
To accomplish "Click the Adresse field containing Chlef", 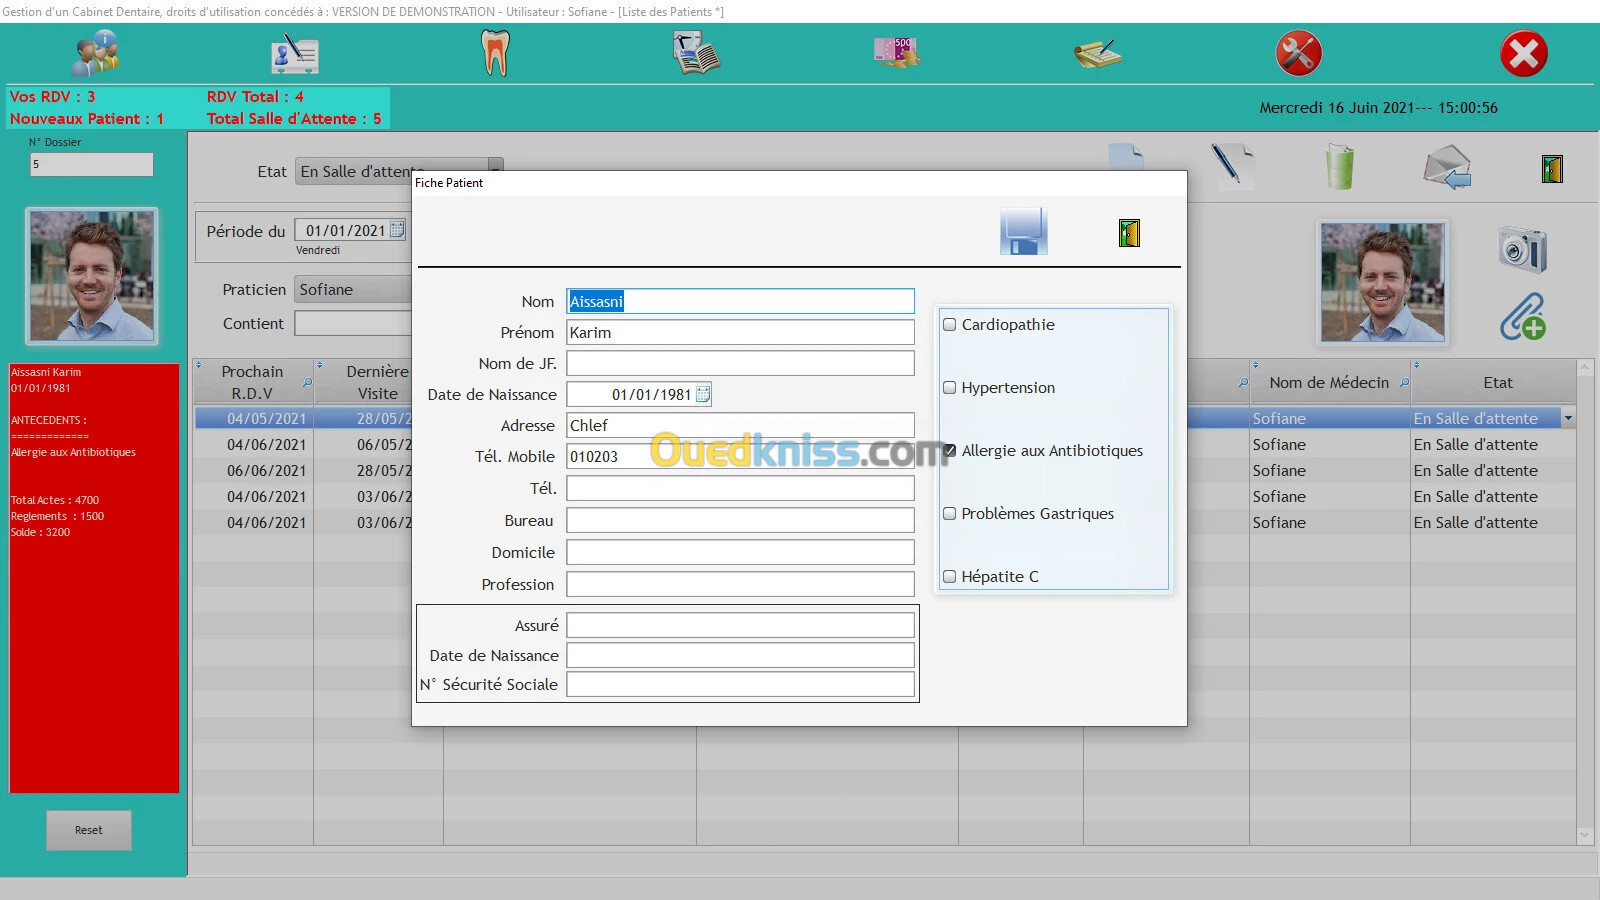I will [740, 425].
